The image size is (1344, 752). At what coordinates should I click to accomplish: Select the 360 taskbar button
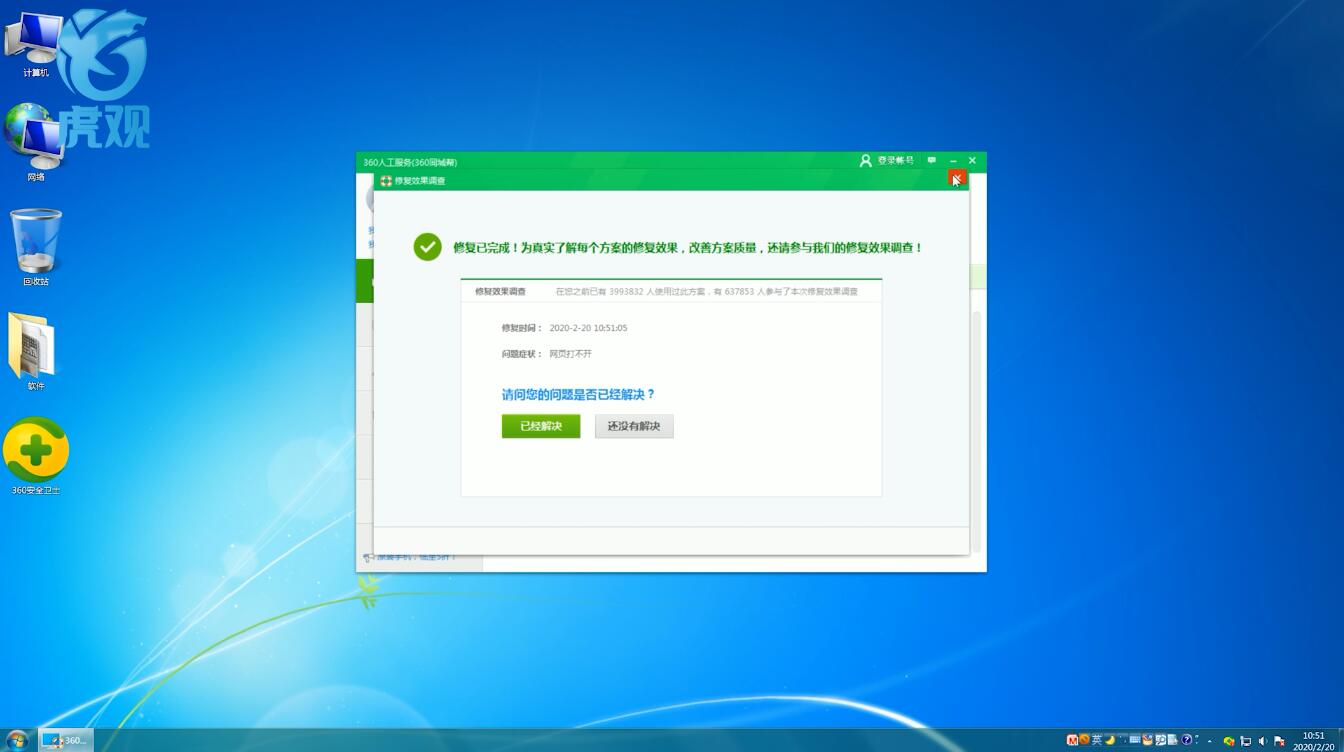click(x=65, y=740)
